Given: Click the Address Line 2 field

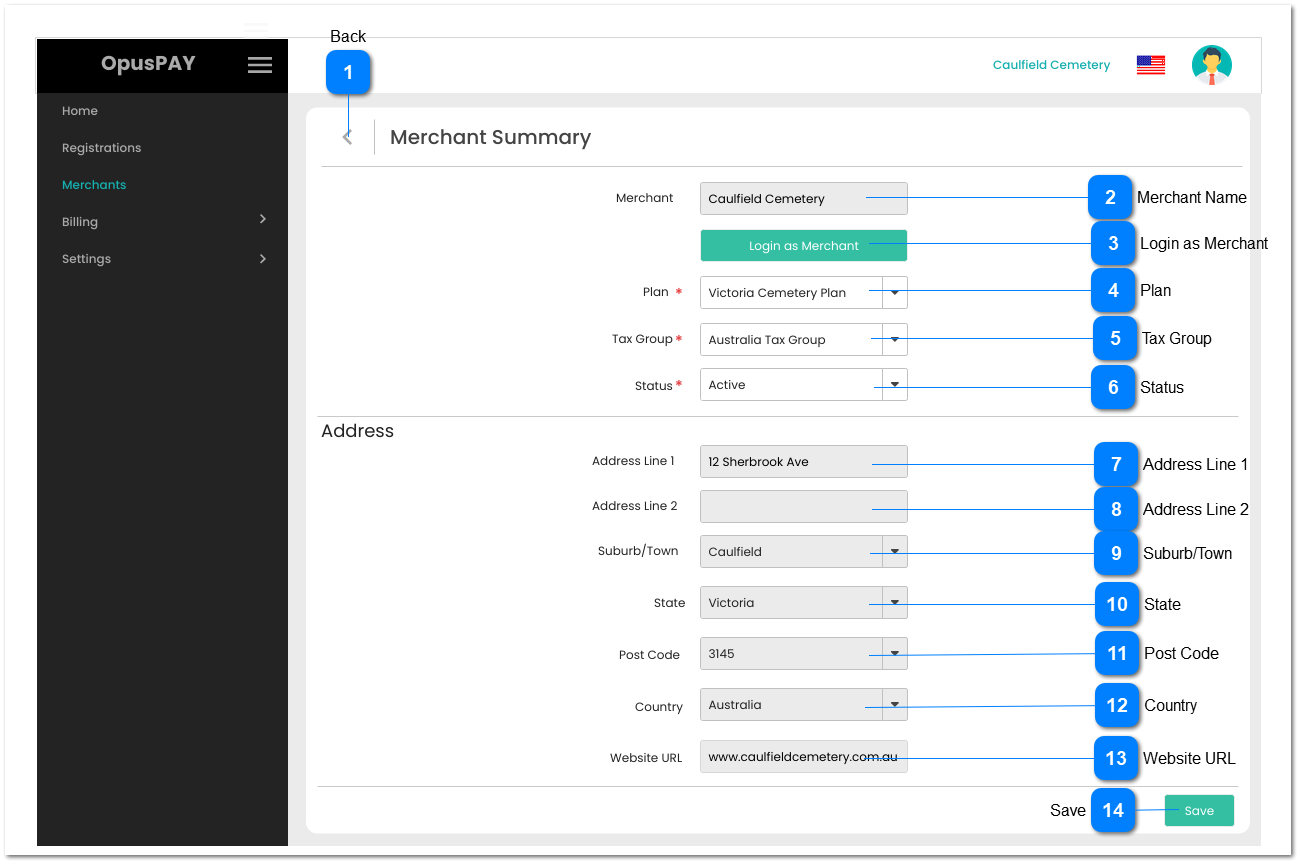Looking at the screenshot, I should (x=803, y=507).
